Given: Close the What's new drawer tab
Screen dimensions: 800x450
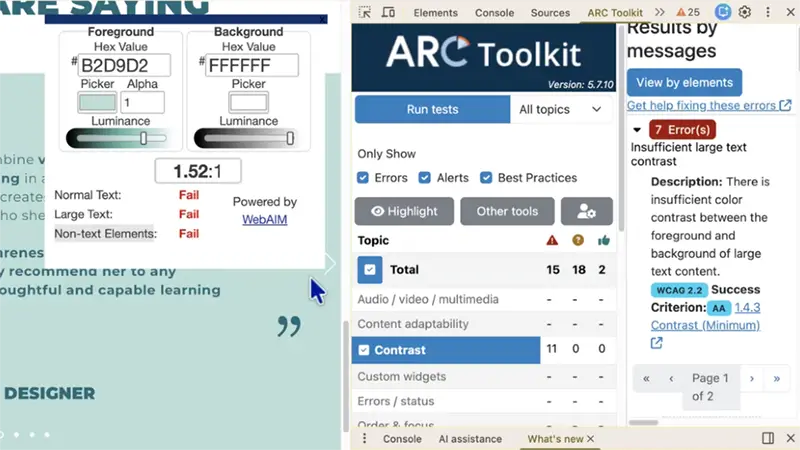Looking at the screenshot, I should point(590,439).
